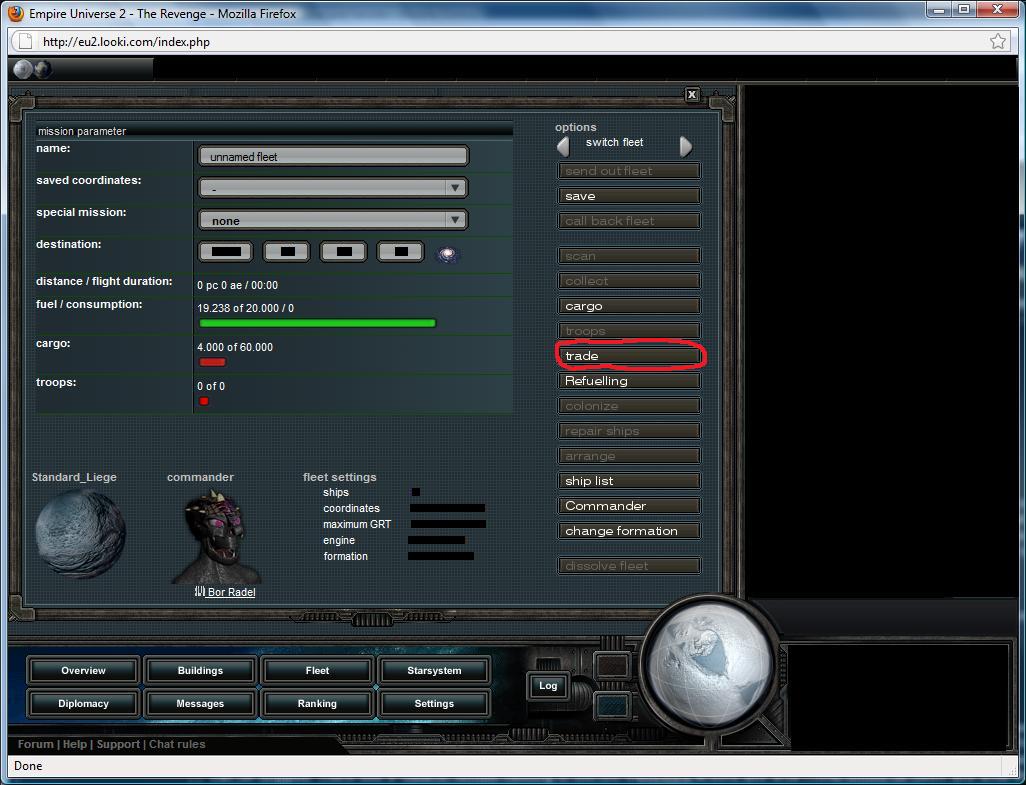Image resolution: width=1026 pixels, height=785 pixels.
Task: Click the '0 pc 0 ae / 00:00' text
Action: pos(238,285)
